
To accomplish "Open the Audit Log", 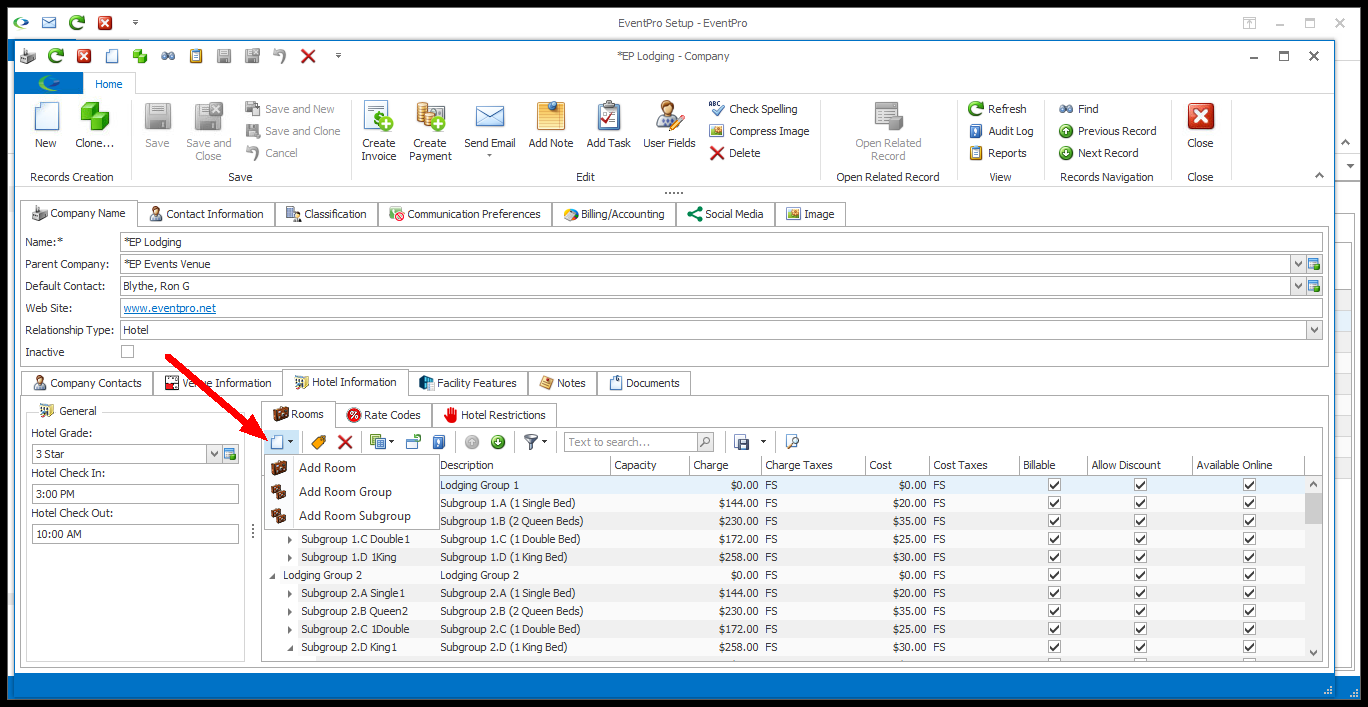I will point(1001,131).
